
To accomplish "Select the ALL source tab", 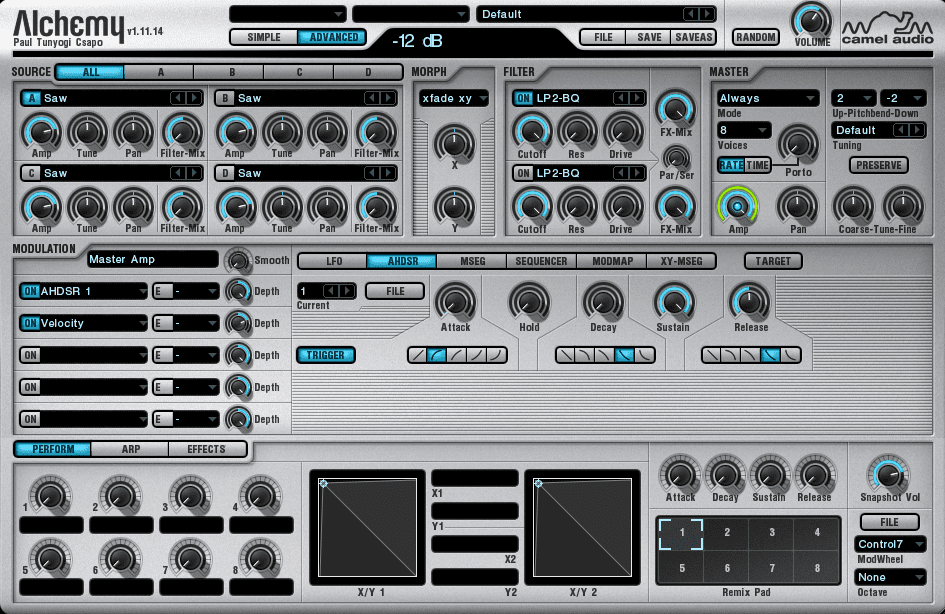I will coord(90,72).
